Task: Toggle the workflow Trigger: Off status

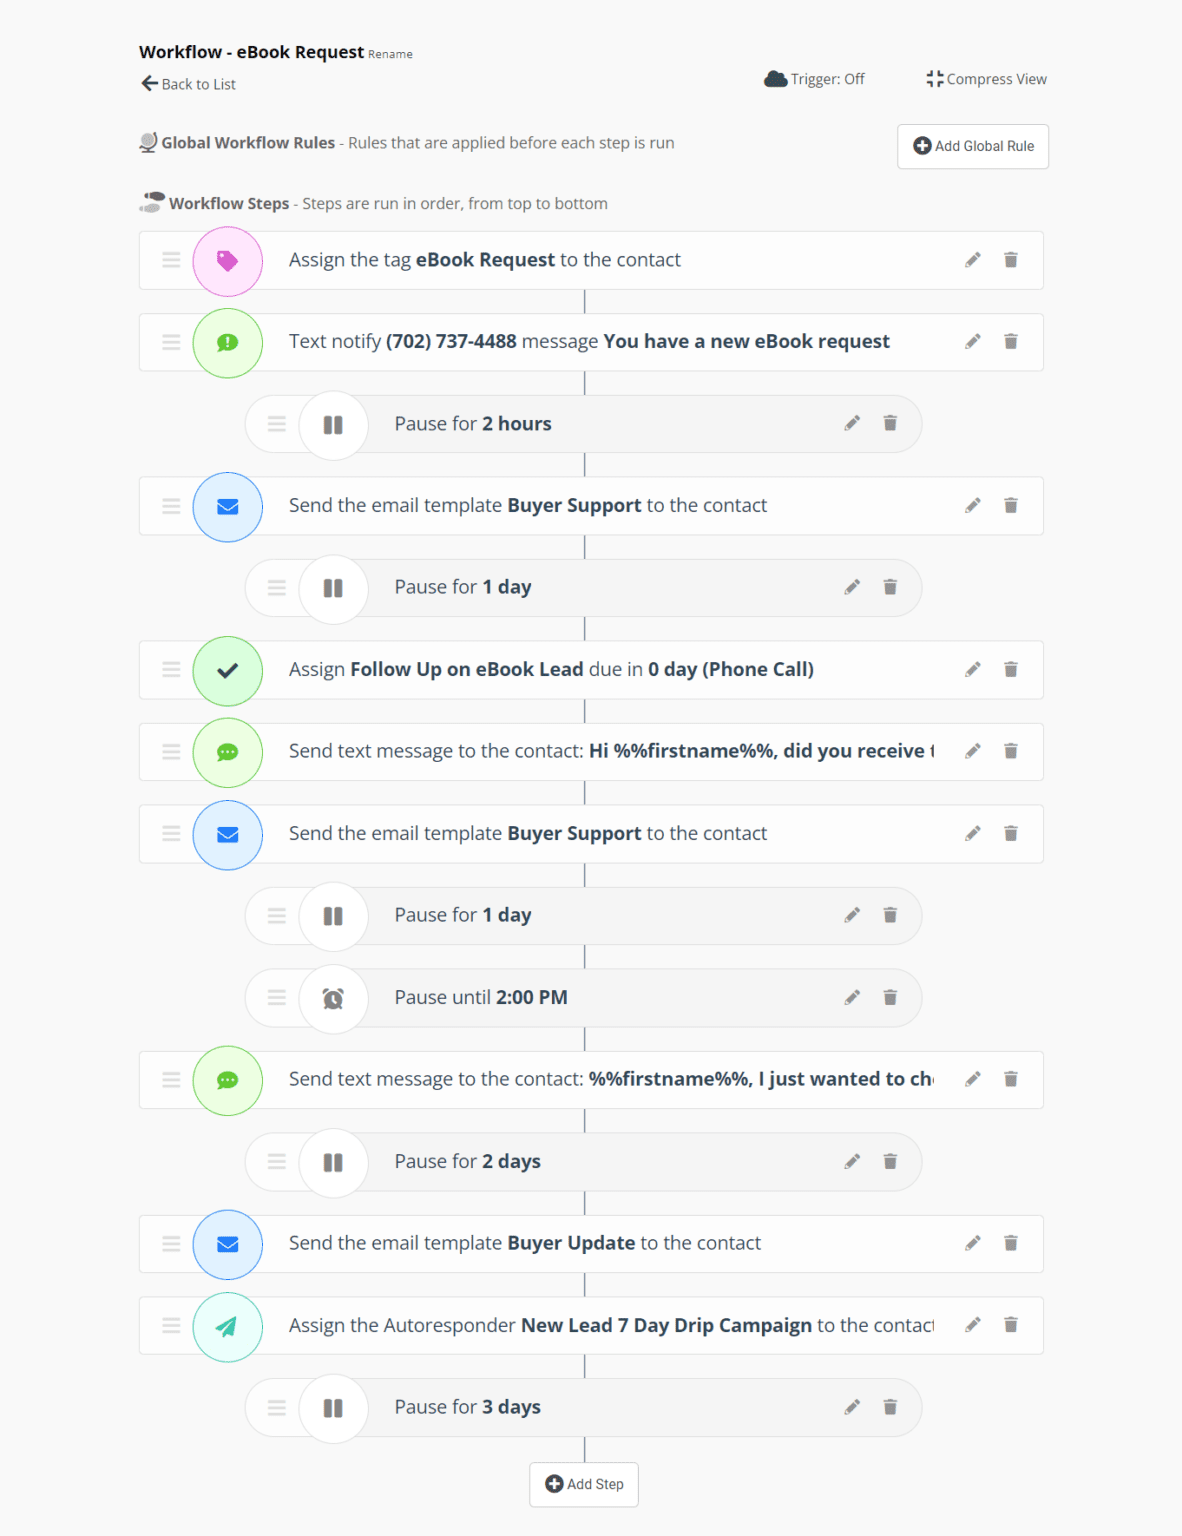Action: tap(815, 79)
